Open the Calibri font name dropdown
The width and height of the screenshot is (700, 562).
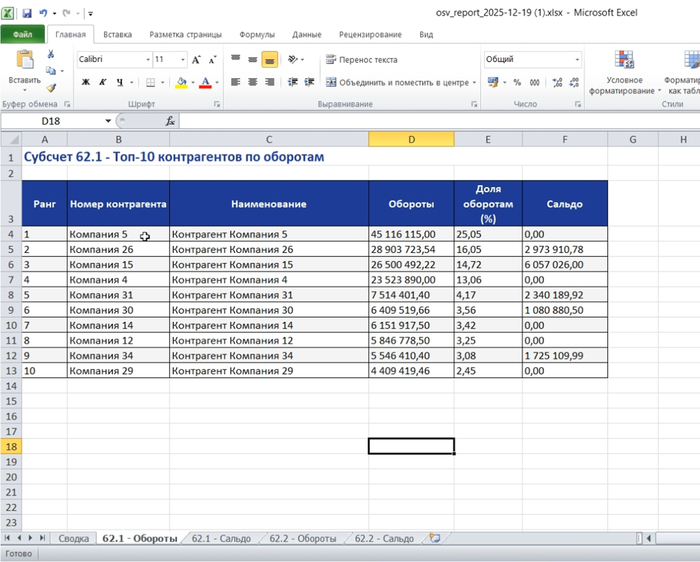(146, 60)
